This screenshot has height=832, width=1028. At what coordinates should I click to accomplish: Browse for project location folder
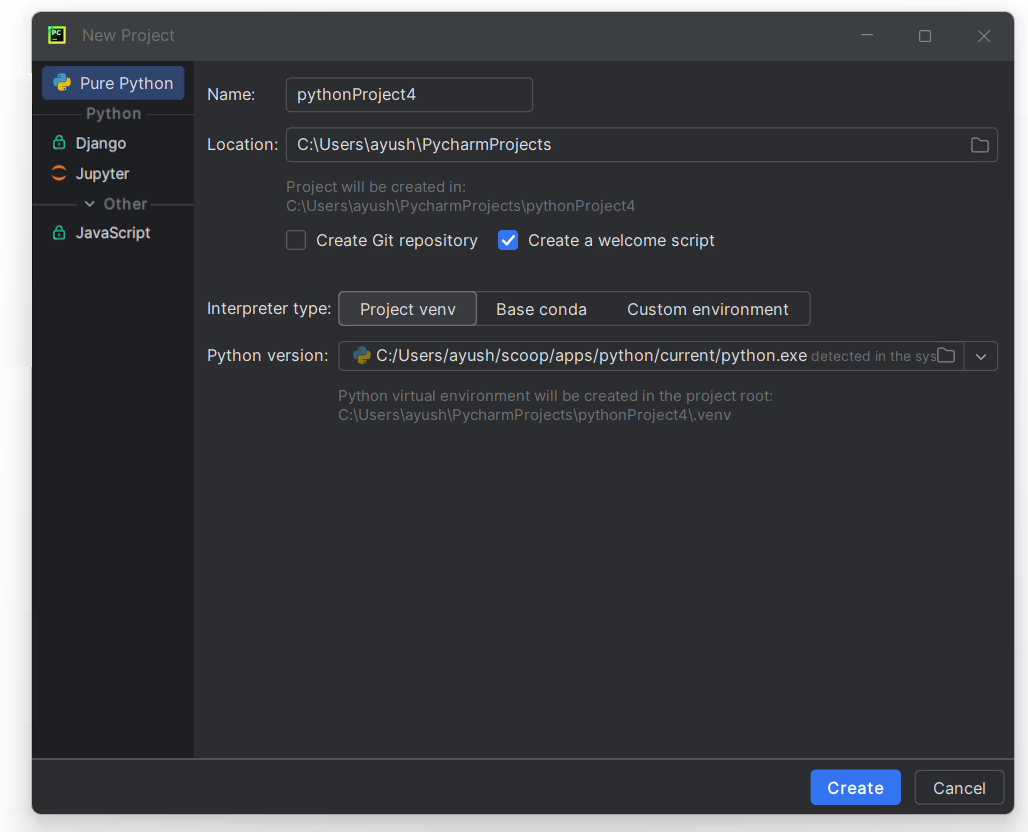[979, 145]
